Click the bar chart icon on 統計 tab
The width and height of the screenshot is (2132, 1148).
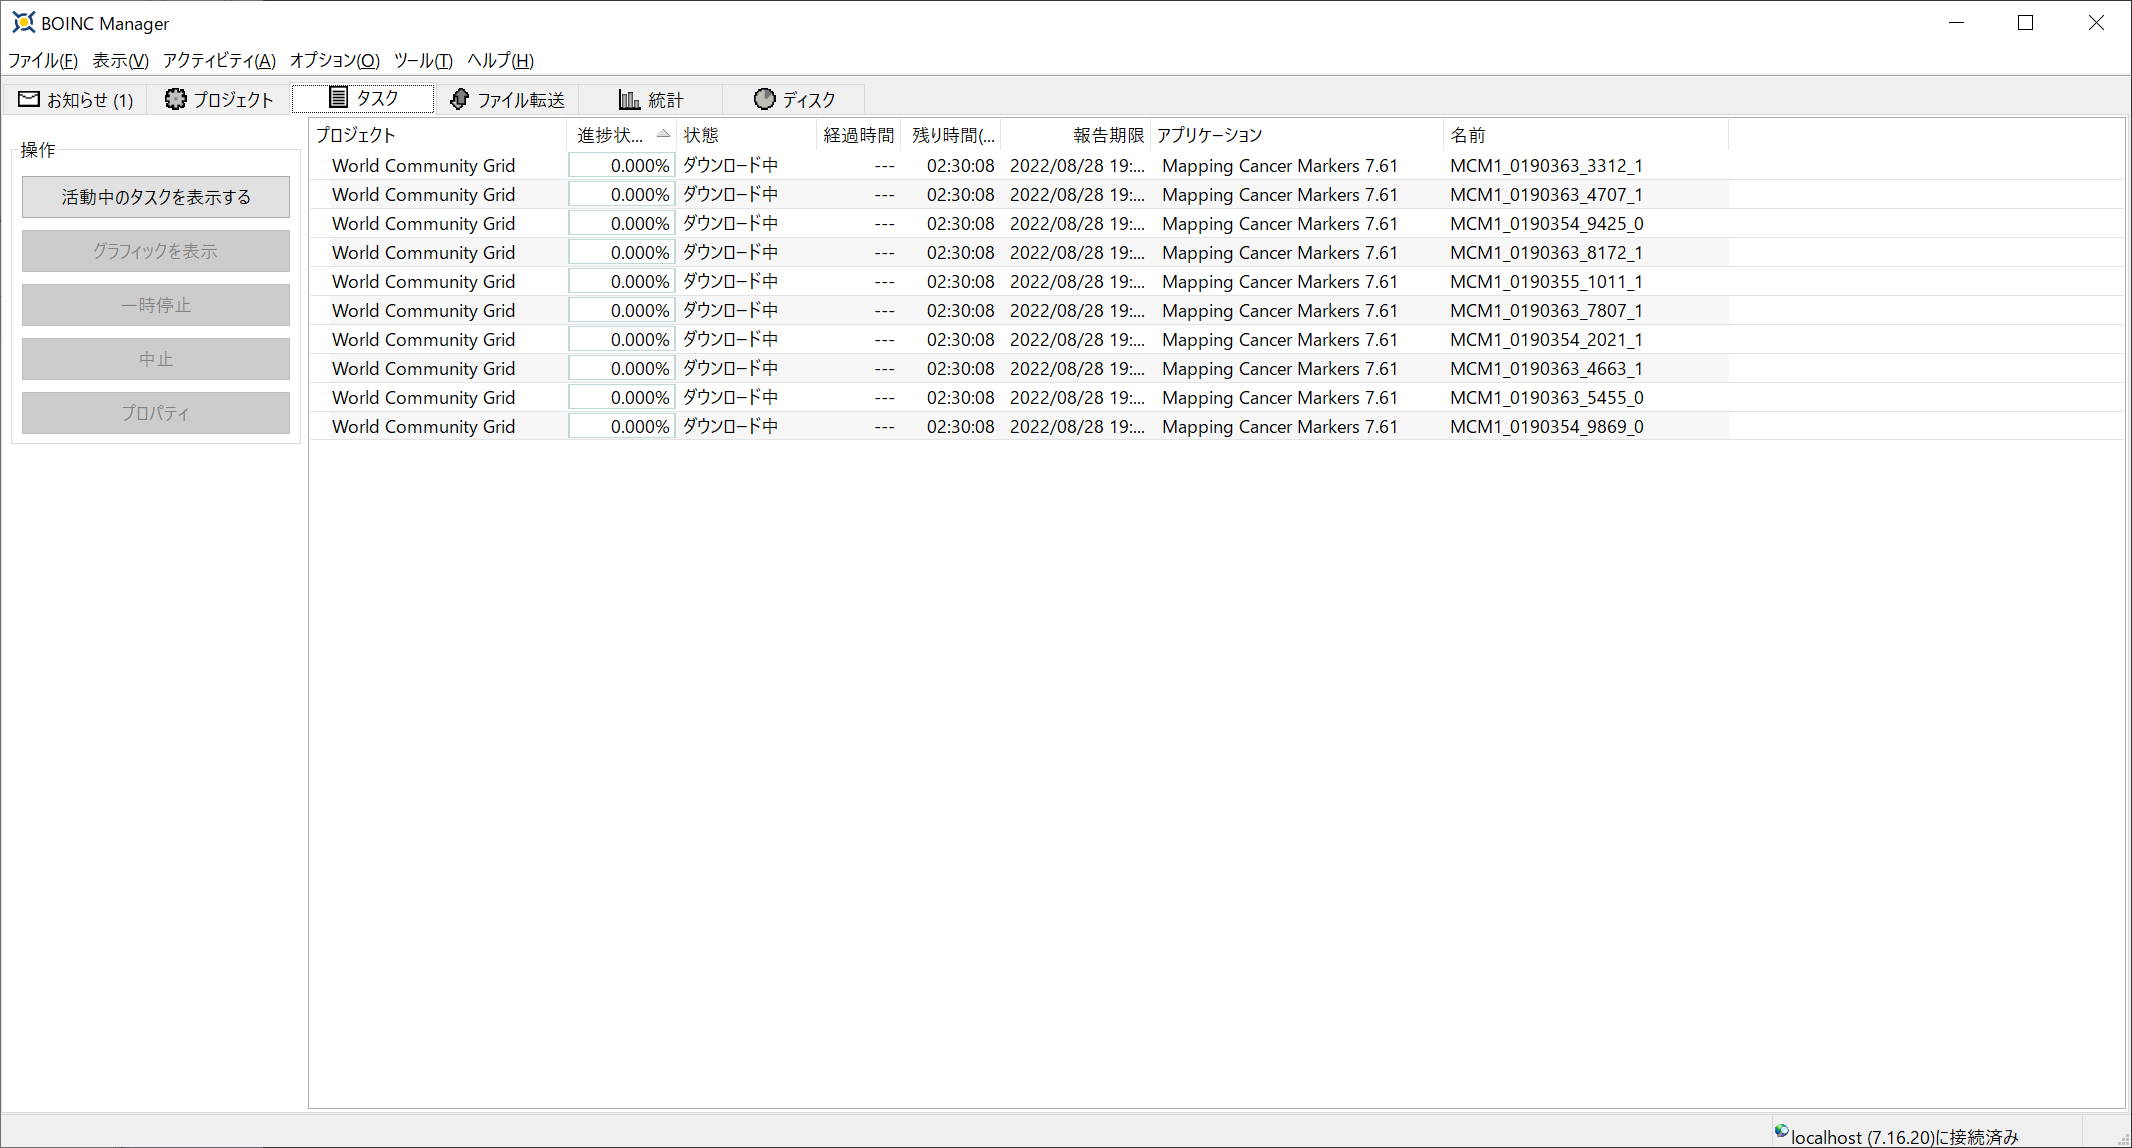pos(629,99)
